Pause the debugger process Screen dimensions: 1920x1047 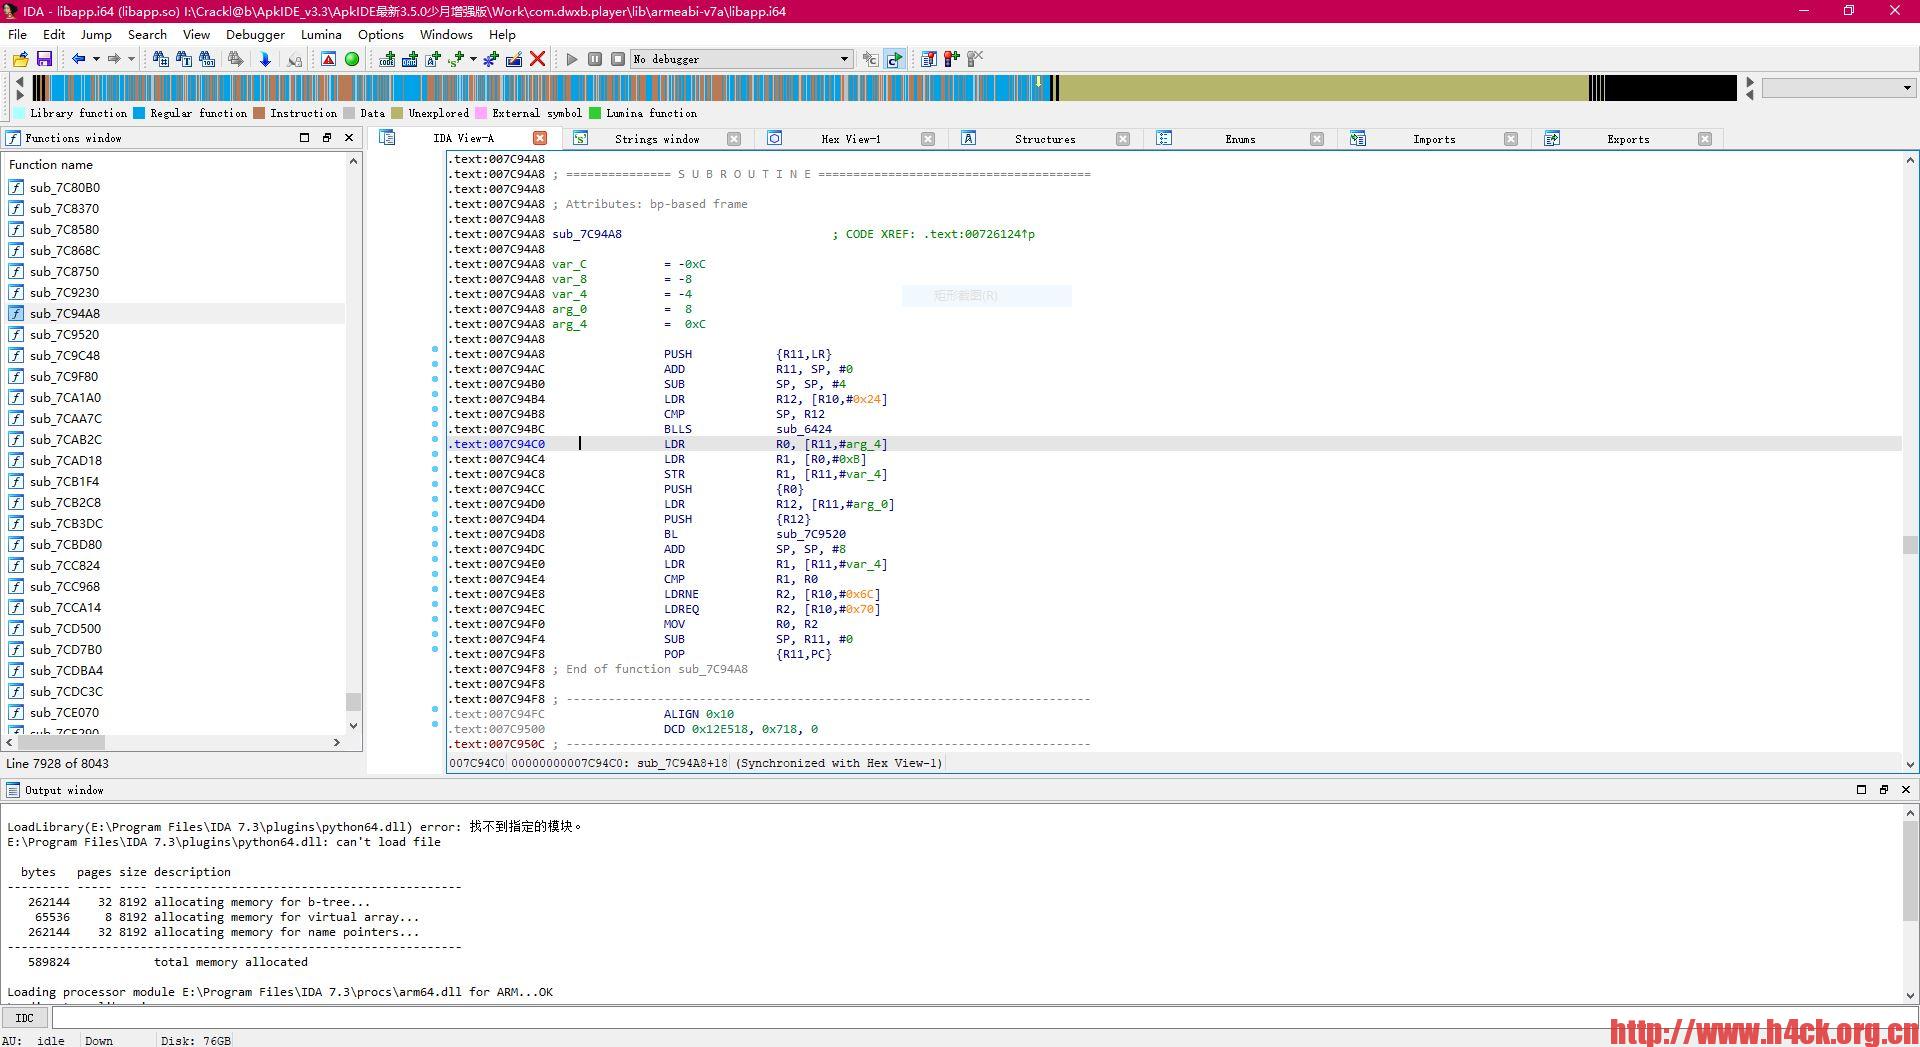[595, 59]
